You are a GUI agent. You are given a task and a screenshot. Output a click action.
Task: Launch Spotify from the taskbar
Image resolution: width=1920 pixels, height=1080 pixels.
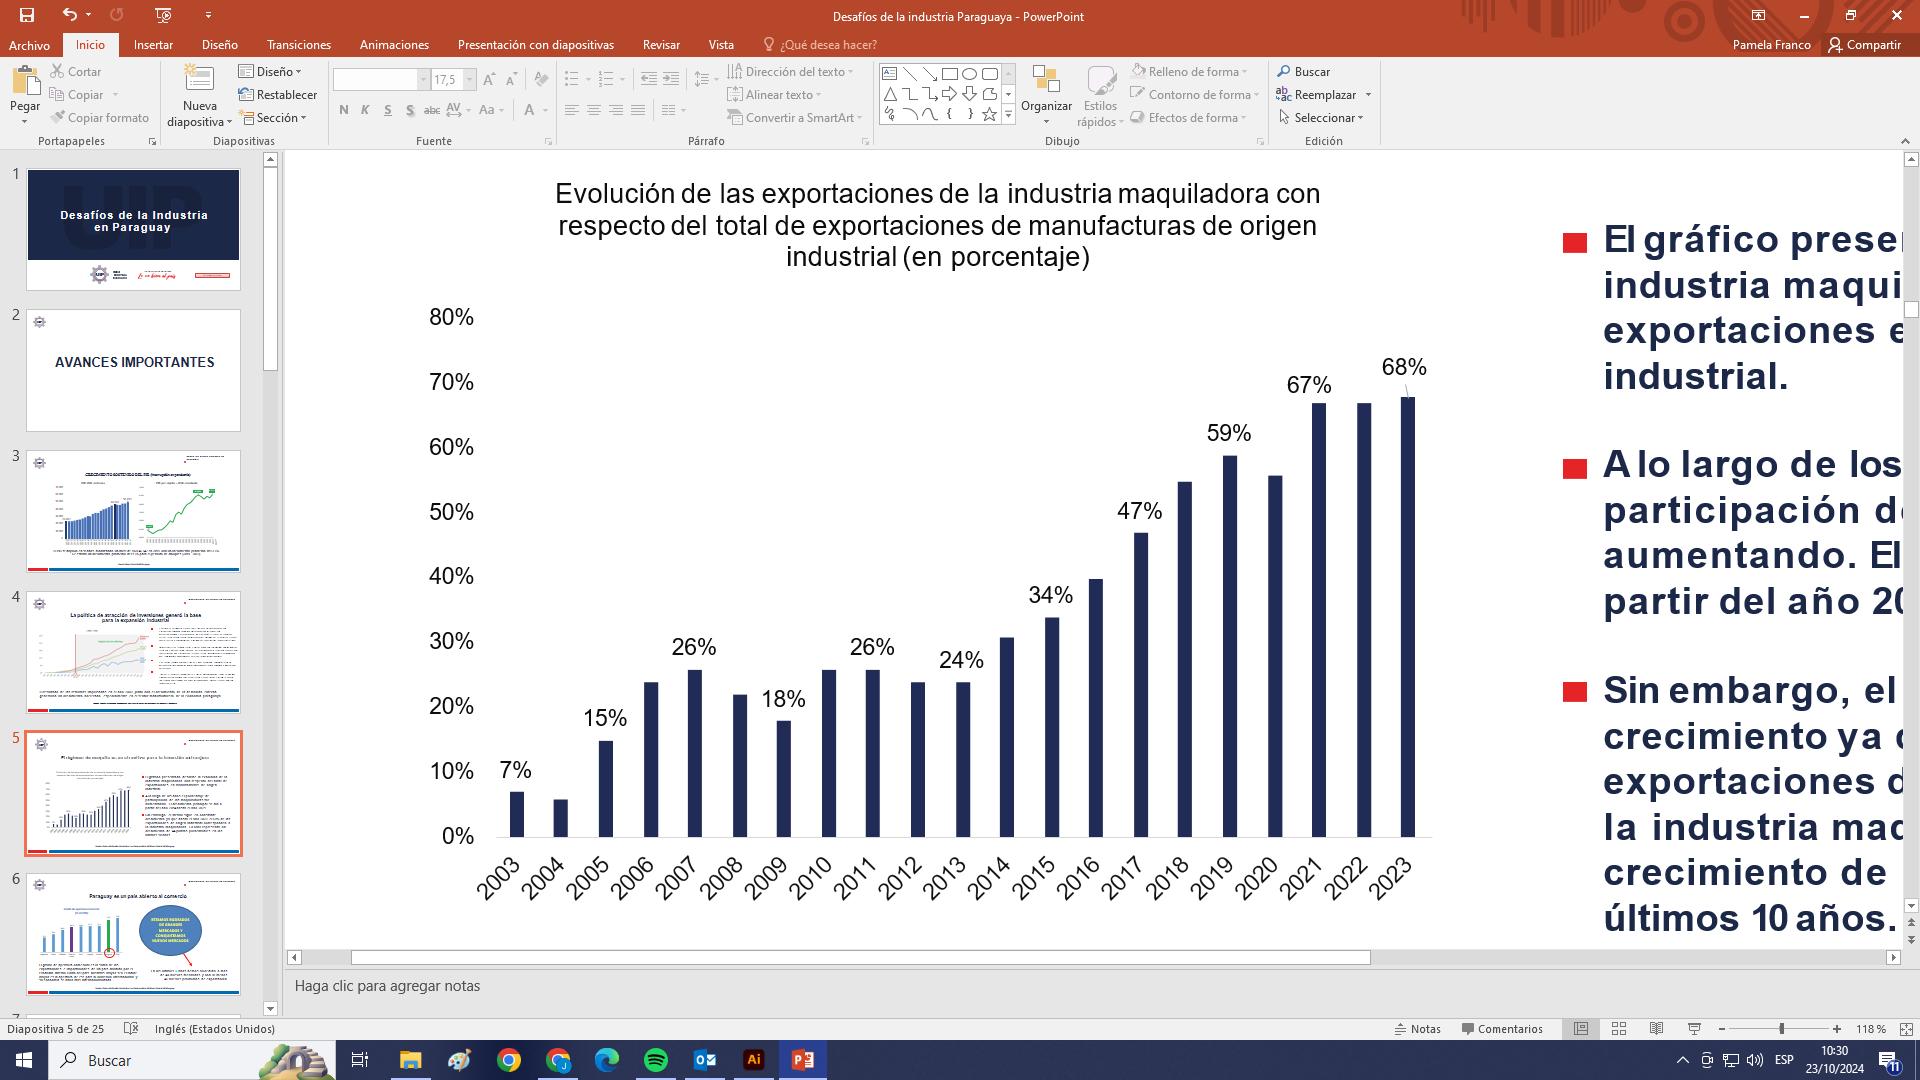pos(656,1060)
